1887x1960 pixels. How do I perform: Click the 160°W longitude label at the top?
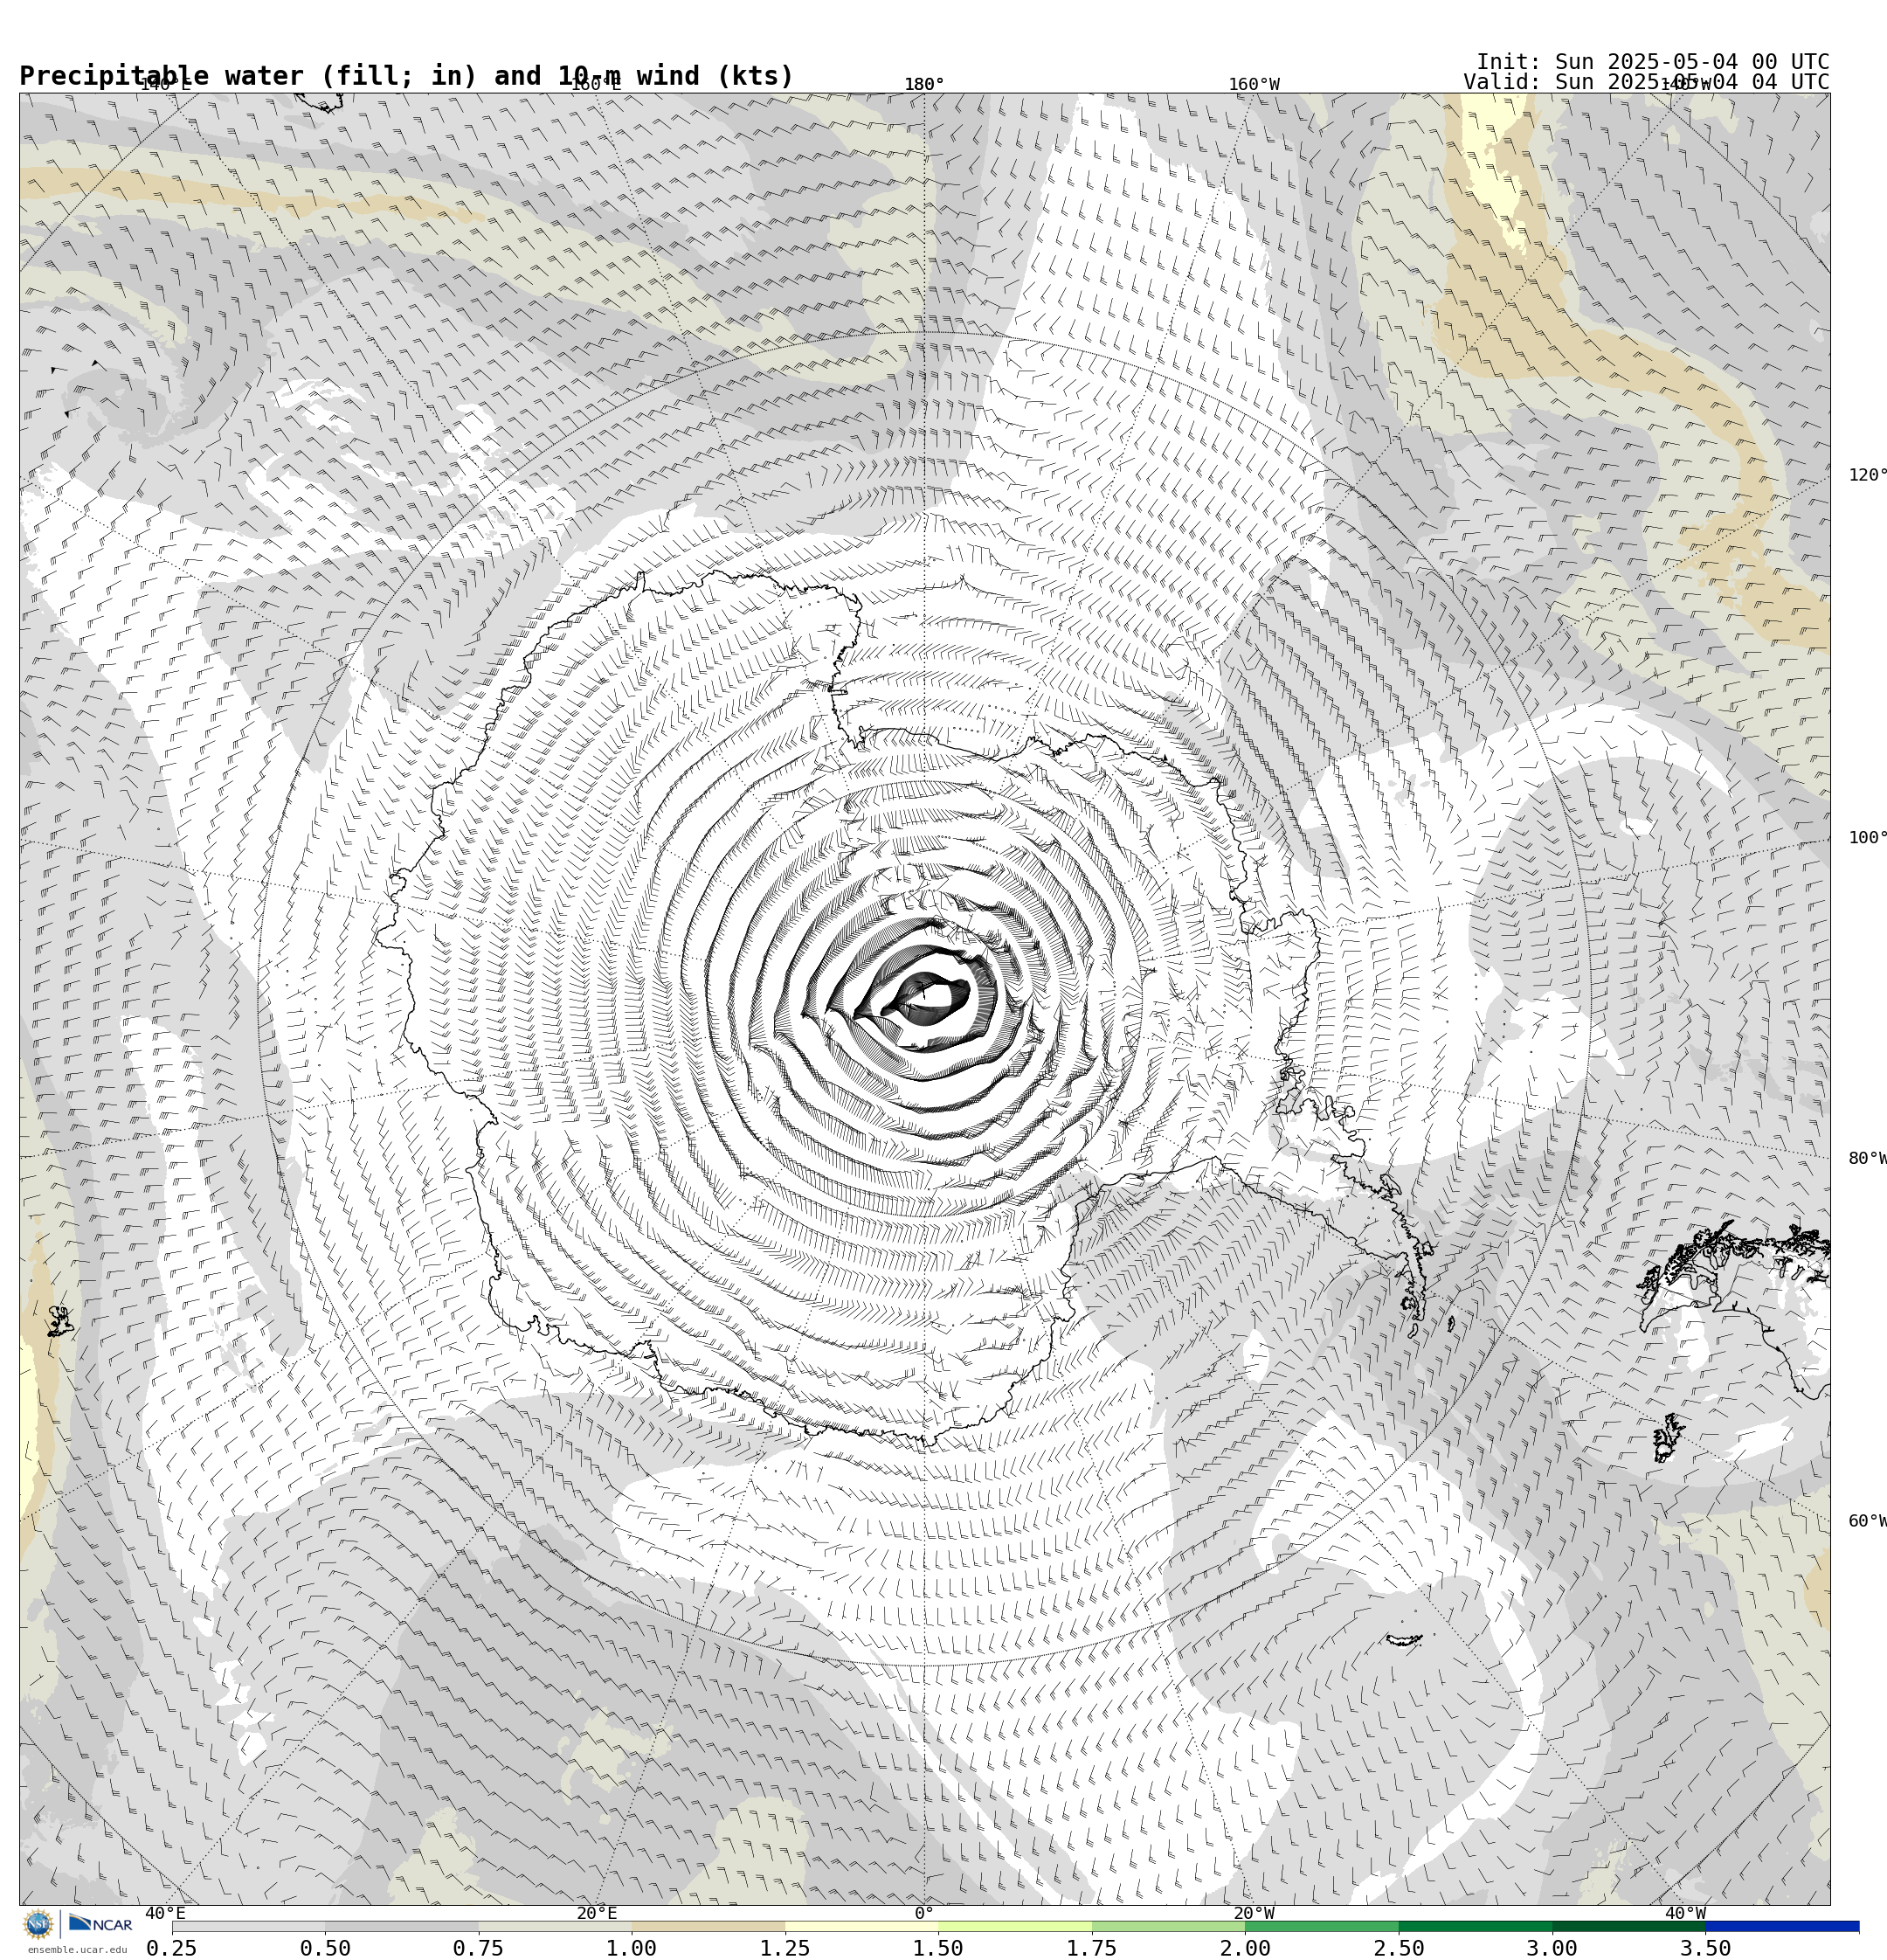(x=1253, y=84)
